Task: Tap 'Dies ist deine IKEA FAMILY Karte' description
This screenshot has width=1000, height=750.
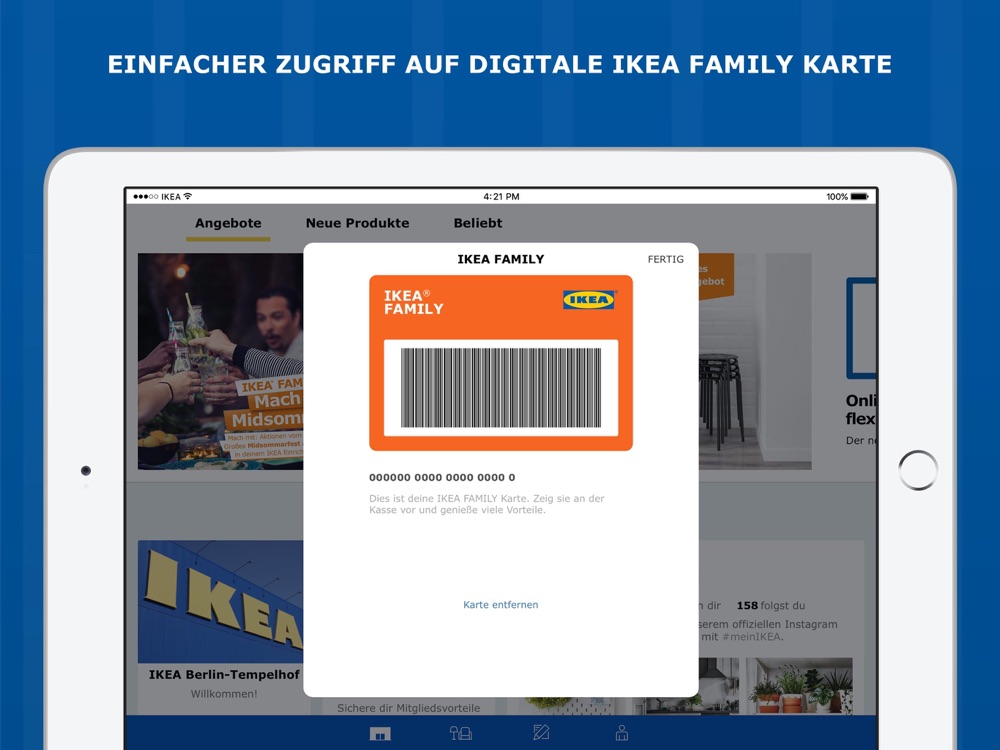Action: coord(487,504)
